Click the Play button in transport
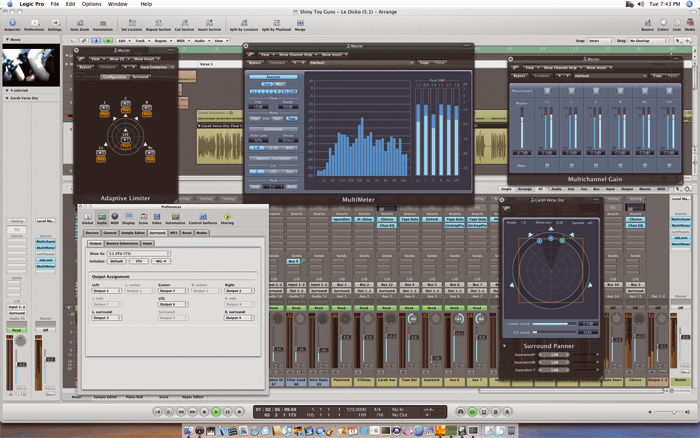 click(216, 412)
